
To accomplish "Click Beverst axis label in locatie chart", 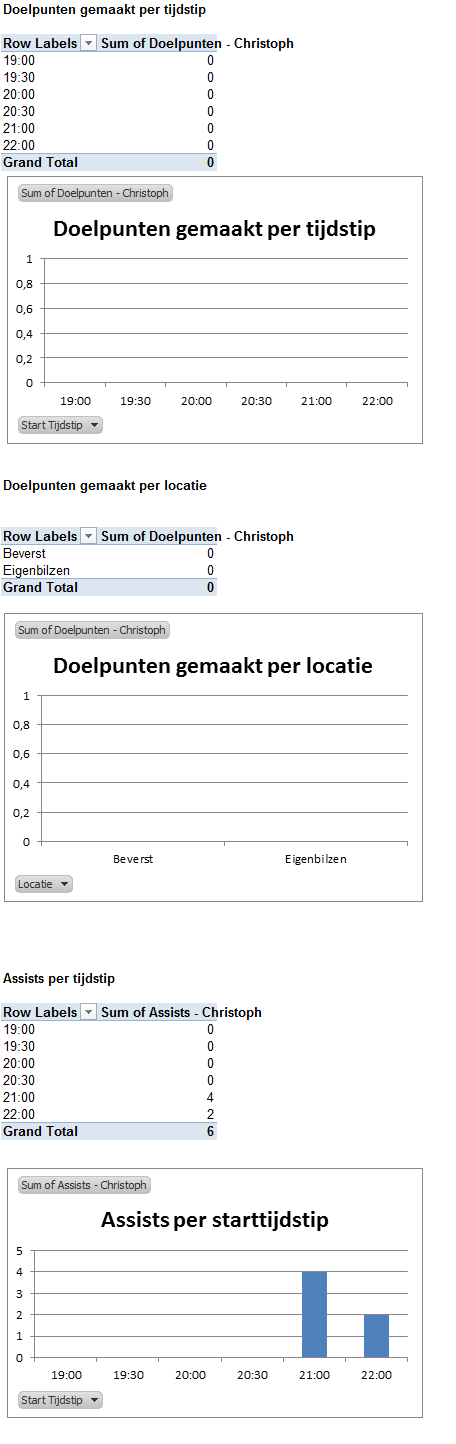I will 133,859.
